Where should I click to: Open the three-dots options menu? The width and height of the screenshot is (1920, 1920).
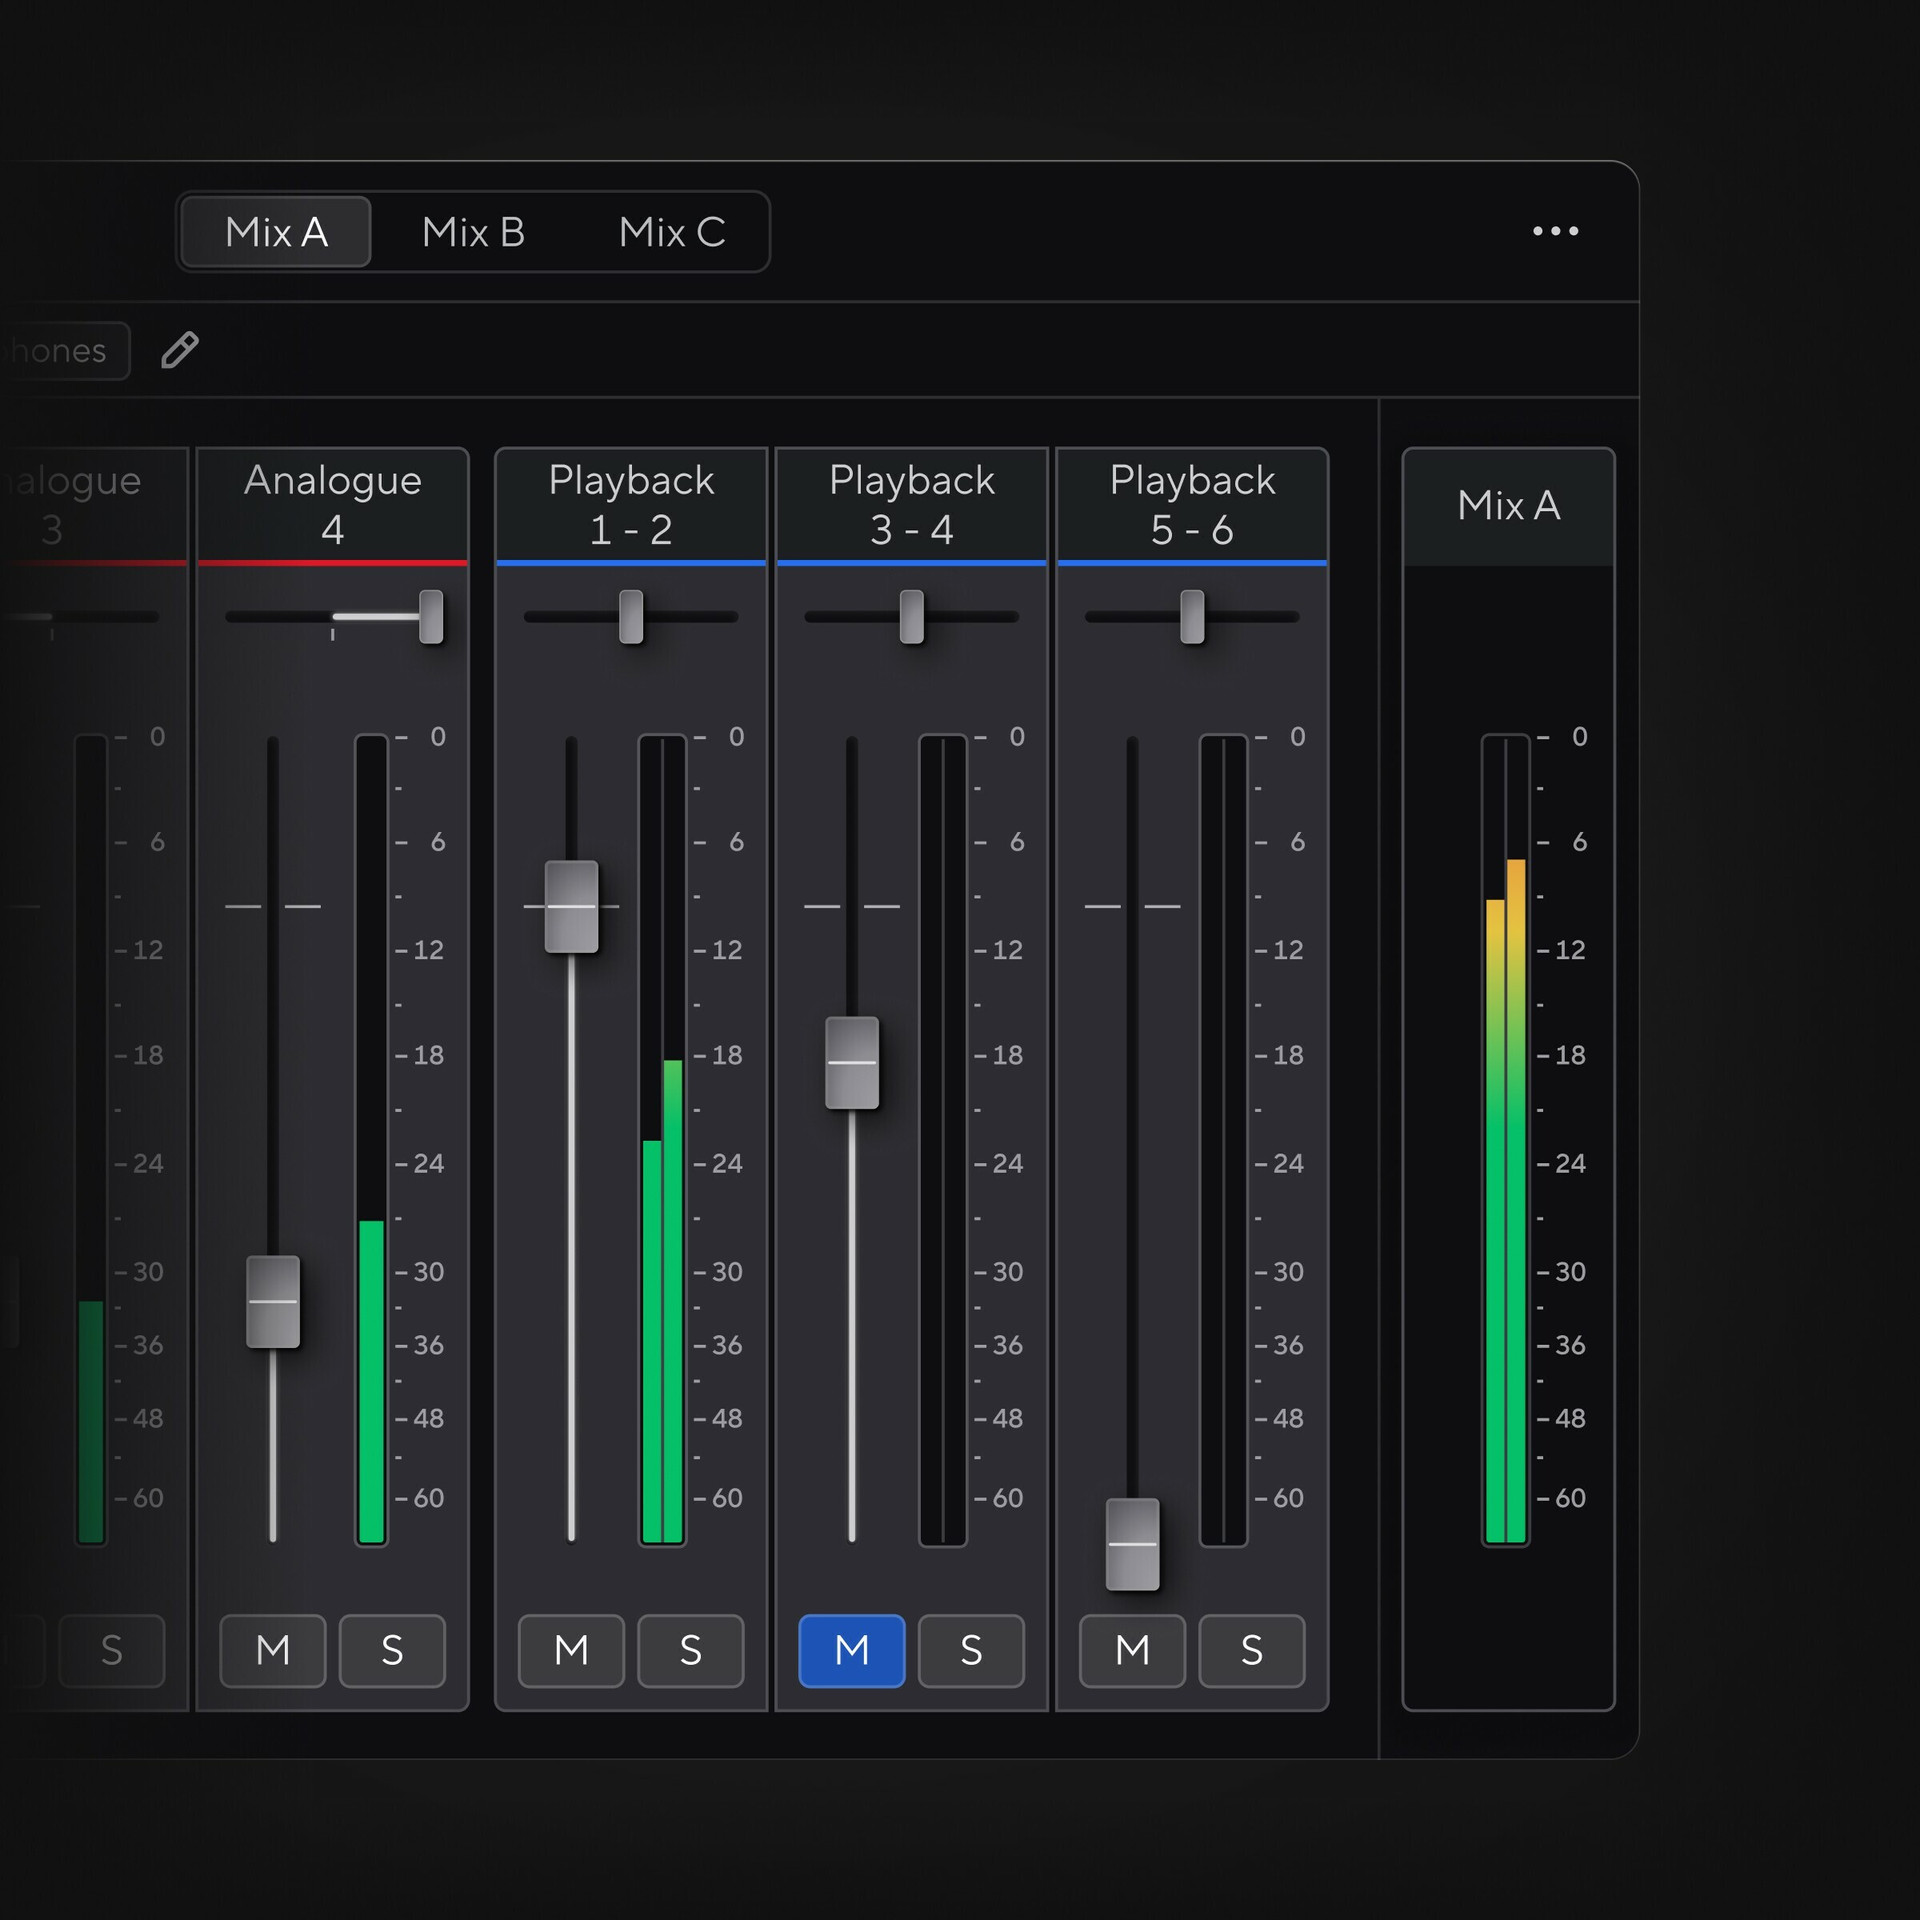point(1555,231)
